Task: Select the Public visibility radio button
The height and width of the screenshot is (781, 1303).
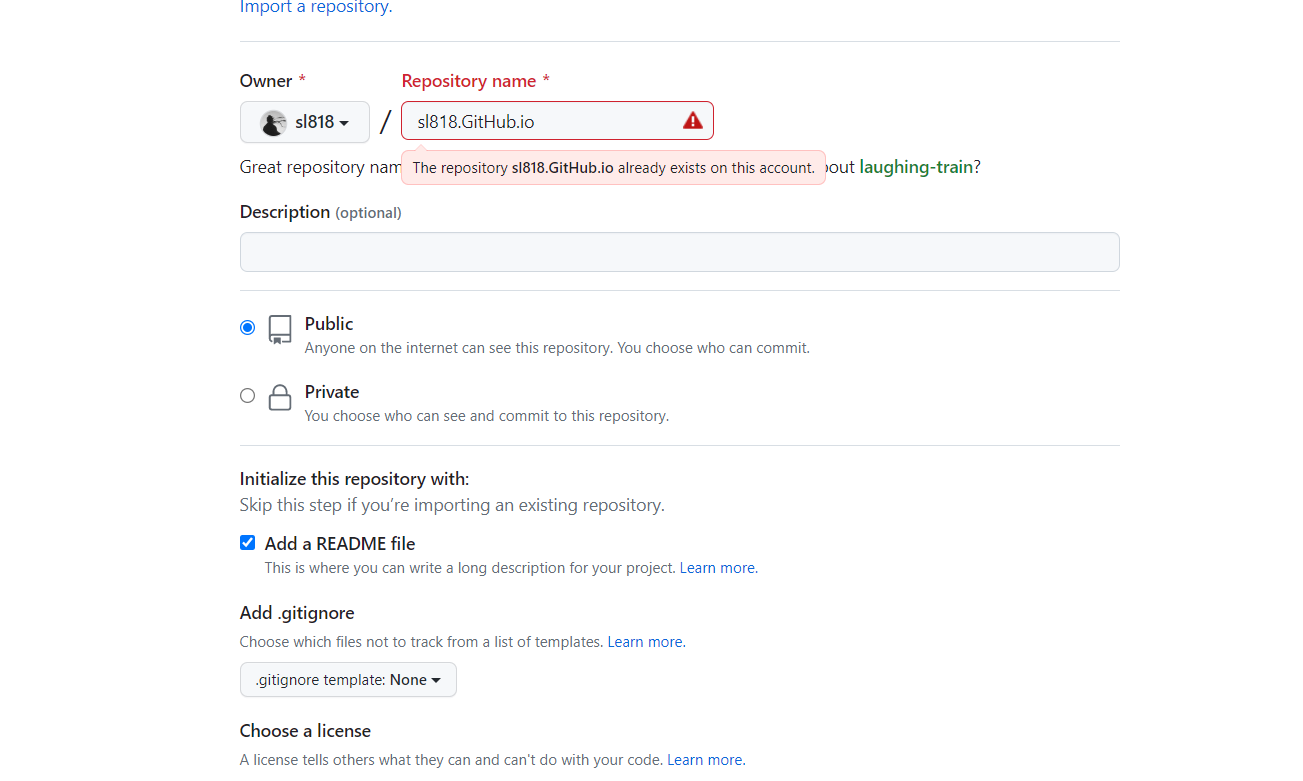Action: (x=247, y=327)
